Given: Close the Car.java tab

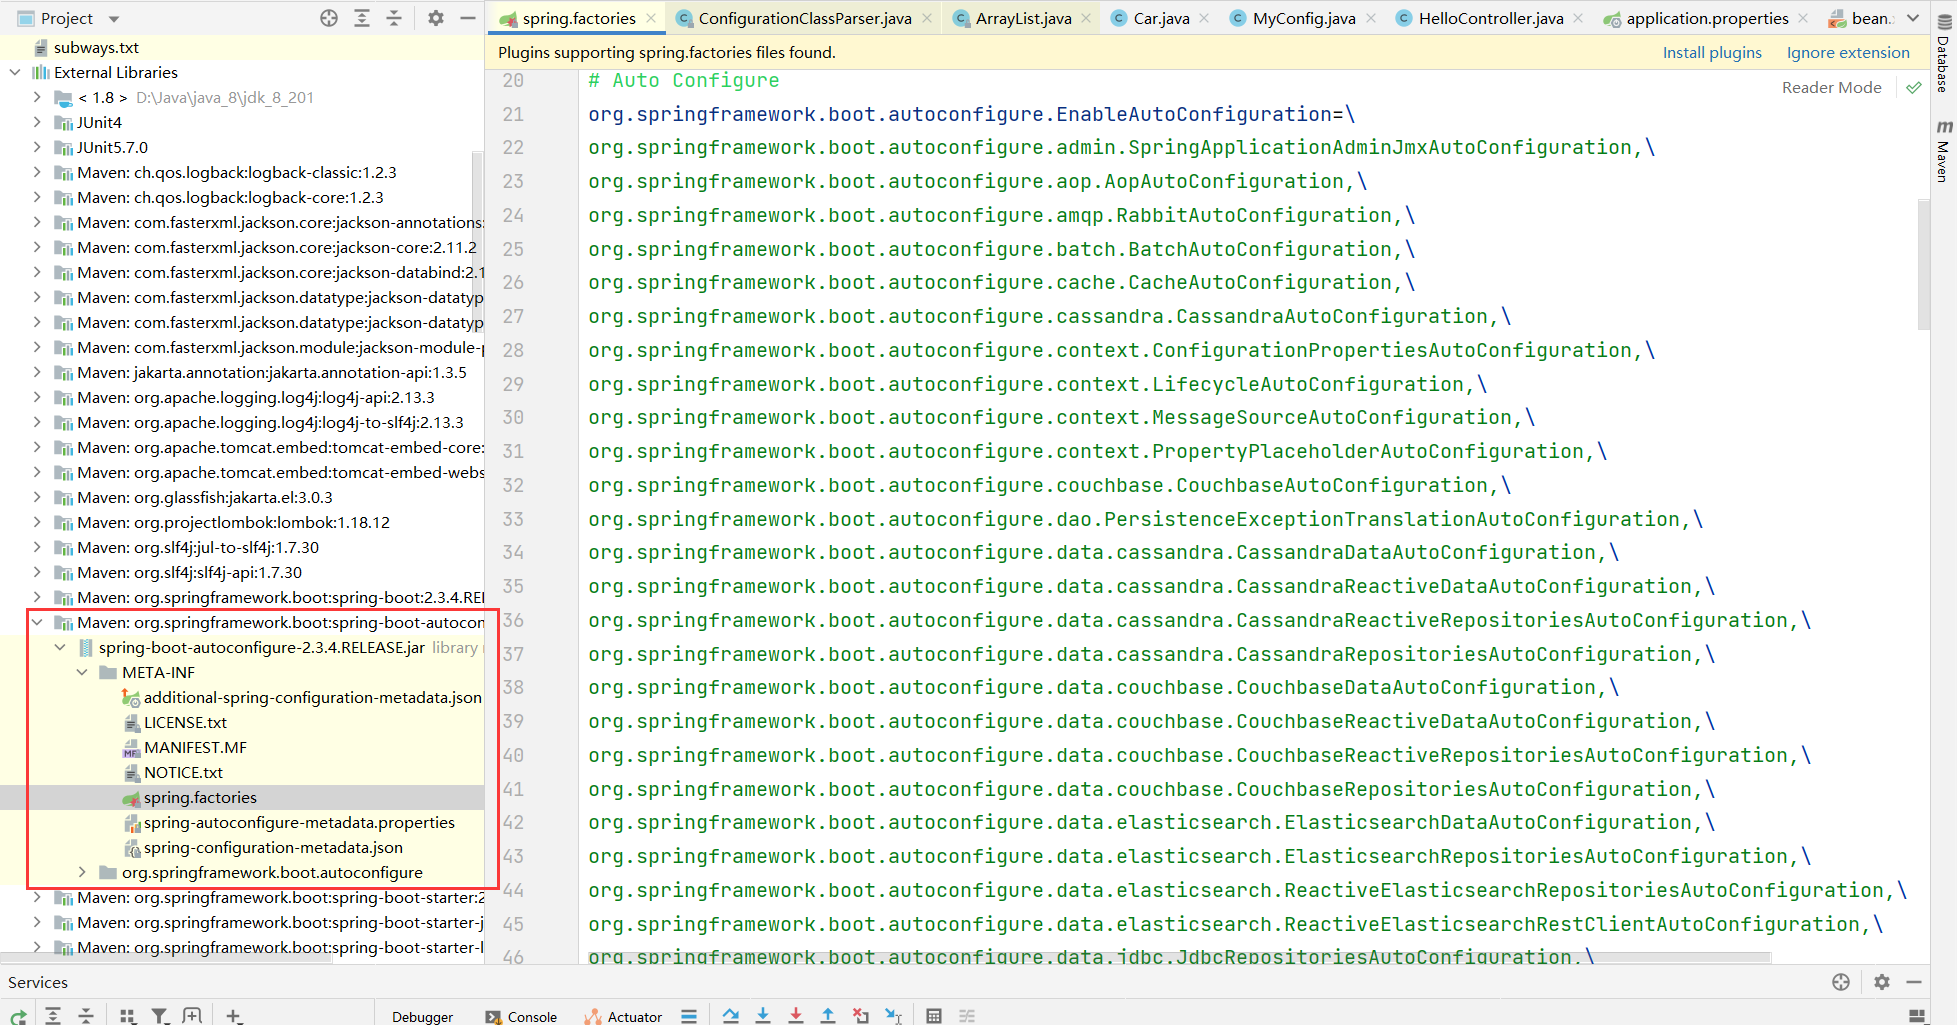Looking at the screenshot, I should [1204, 18].
